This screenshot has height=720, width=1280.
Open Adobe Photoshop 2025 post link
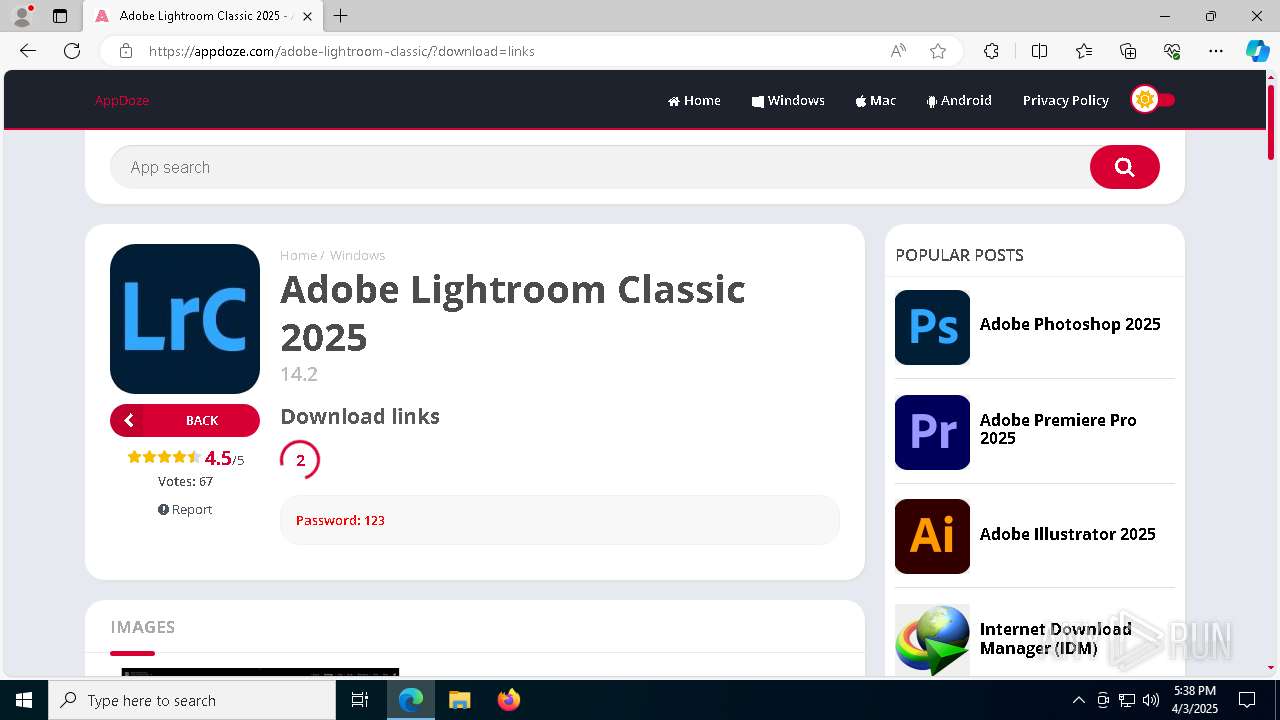1070,324
